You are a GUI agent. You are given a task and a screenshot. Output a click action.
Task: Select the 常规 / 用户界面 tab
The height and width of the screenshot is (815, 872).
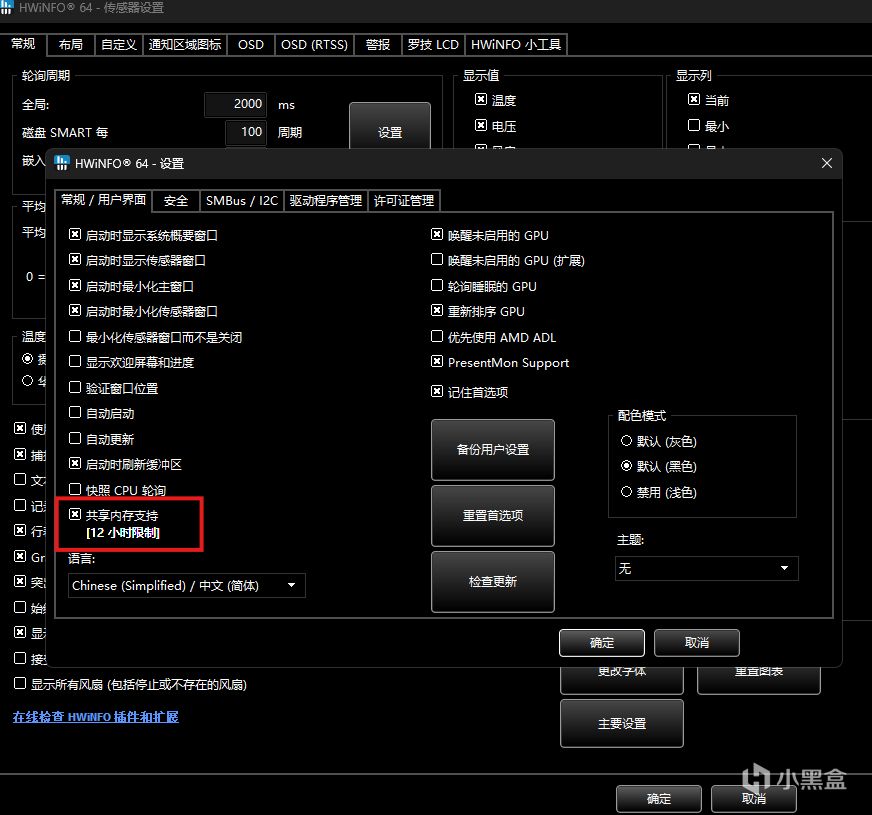103,200
